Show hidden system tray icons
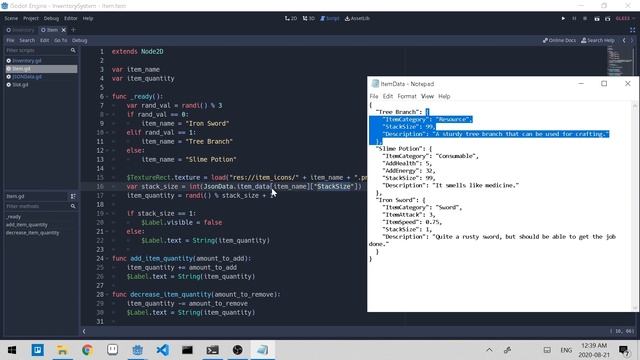Viewport: 640px width, 360px height. (489, 350)
